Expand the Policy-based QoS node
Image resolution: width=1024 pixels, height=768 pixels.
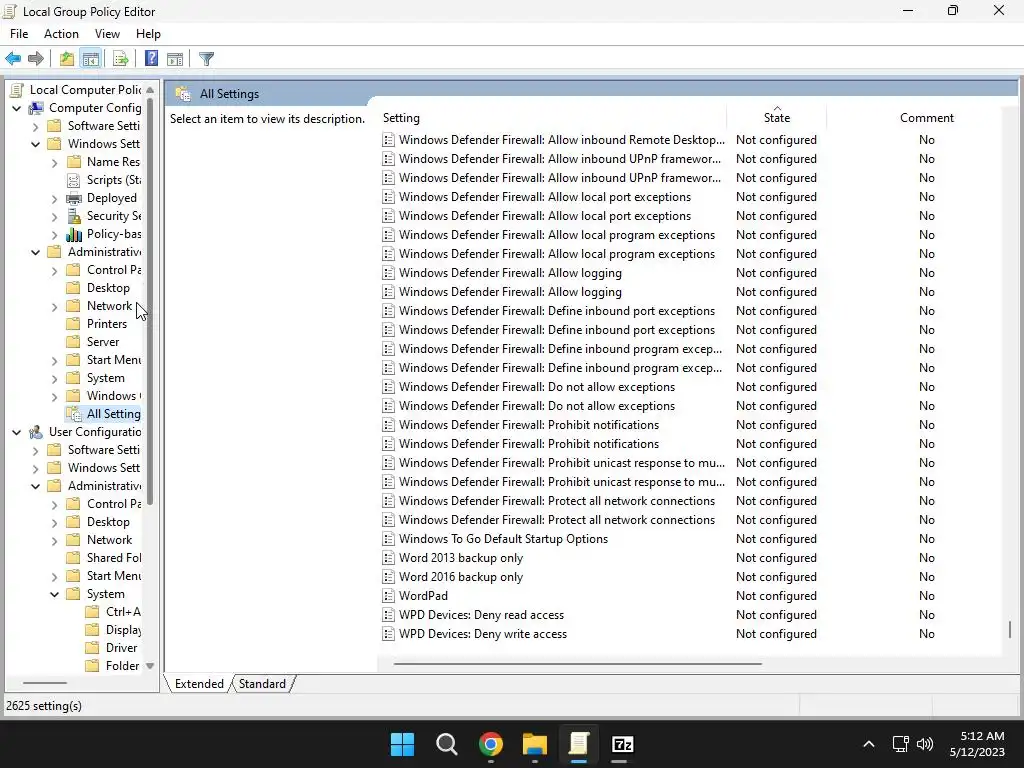55,234
